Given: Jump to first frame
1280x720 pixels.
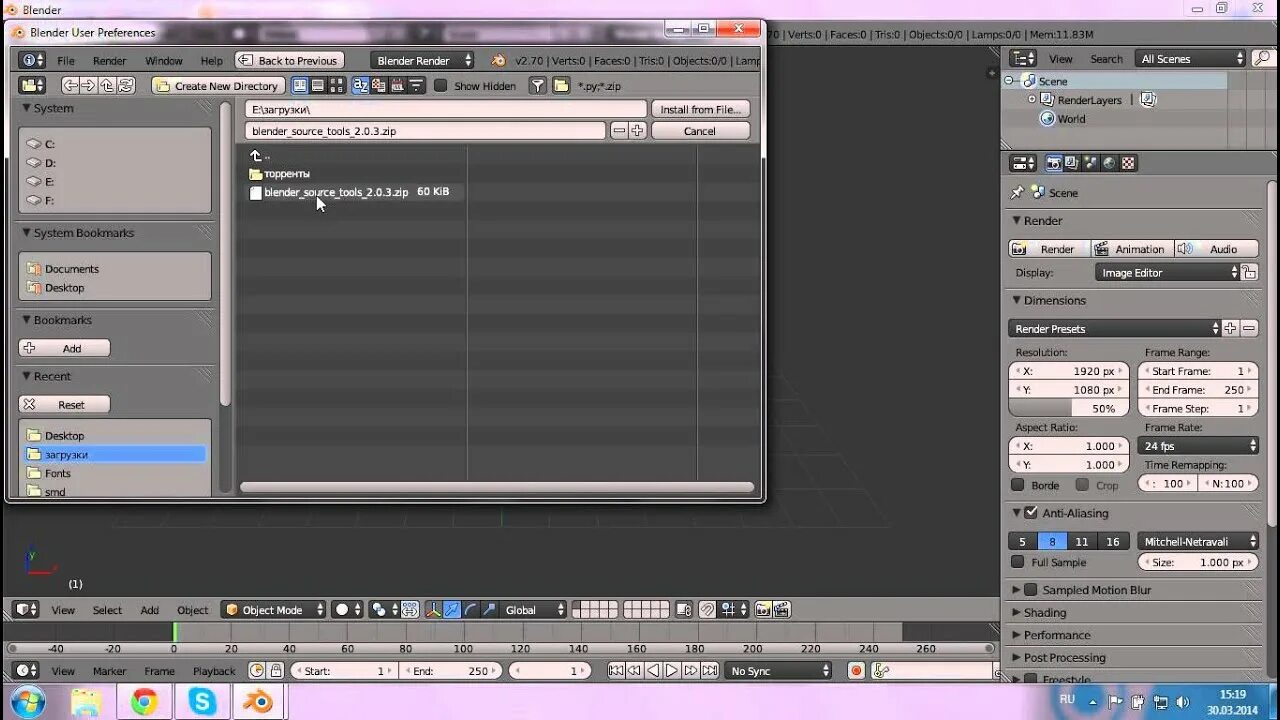Looking at the screenshot, I should tap(616, 671).
